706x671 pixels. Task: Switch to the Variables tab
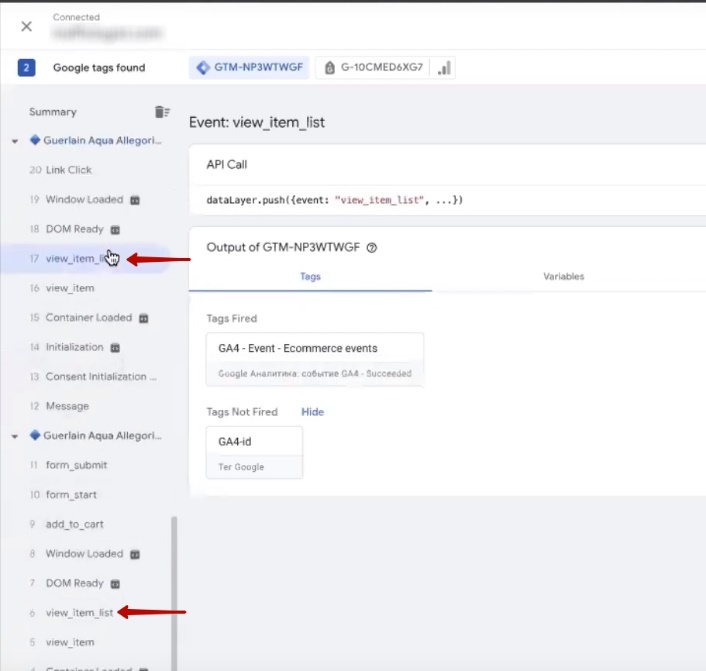(x=563, y=276)
